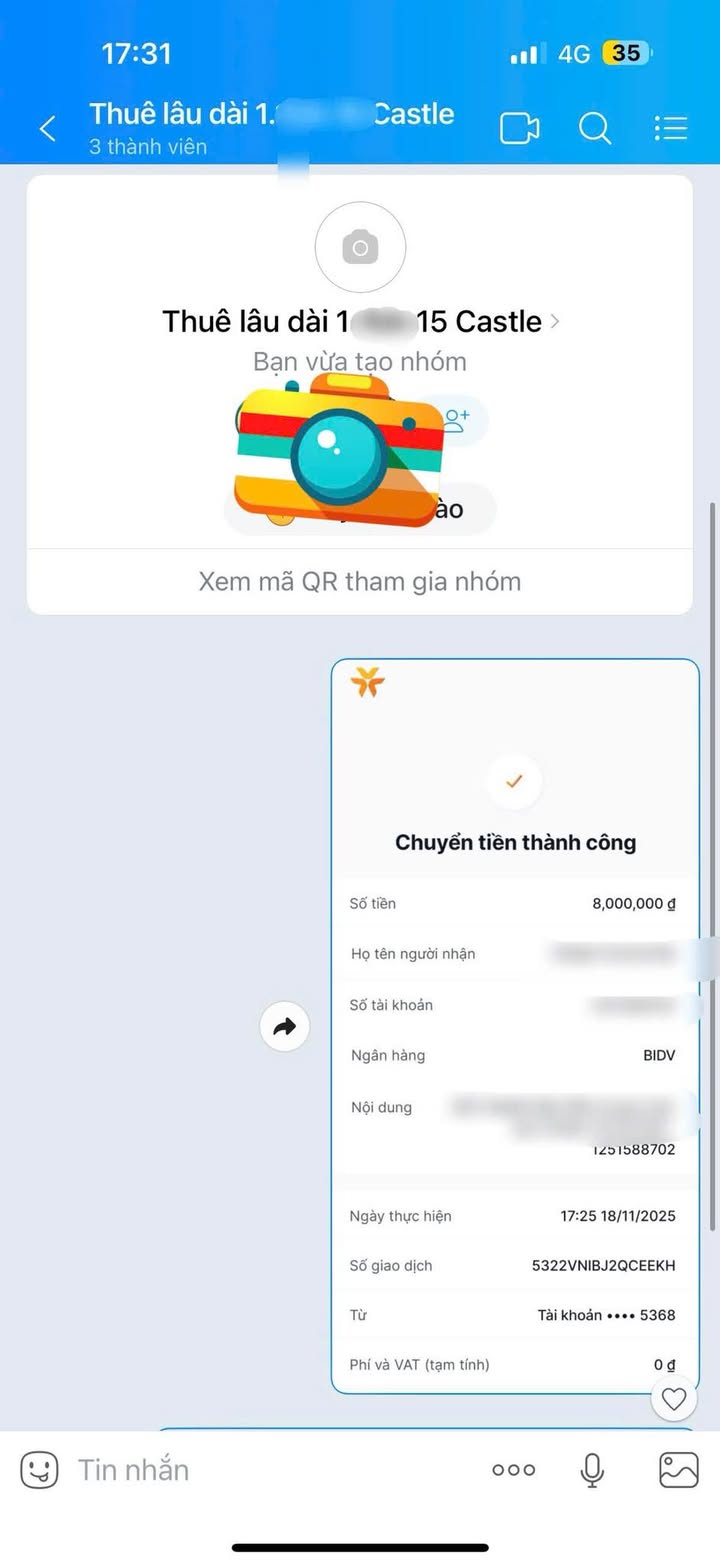Tap the group avatar camera placeholder

click(360, 246)
